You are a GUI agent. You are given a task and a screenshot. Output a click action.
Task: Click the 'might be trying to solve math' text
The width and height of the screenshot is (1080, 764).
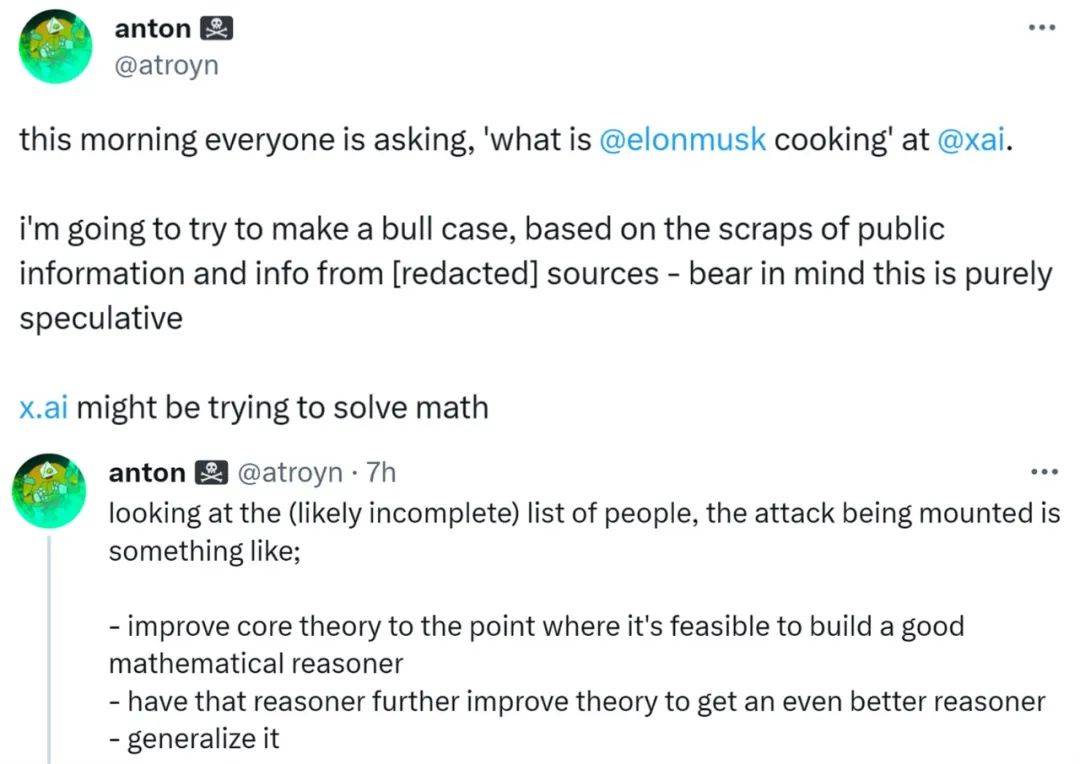(282, 408)
